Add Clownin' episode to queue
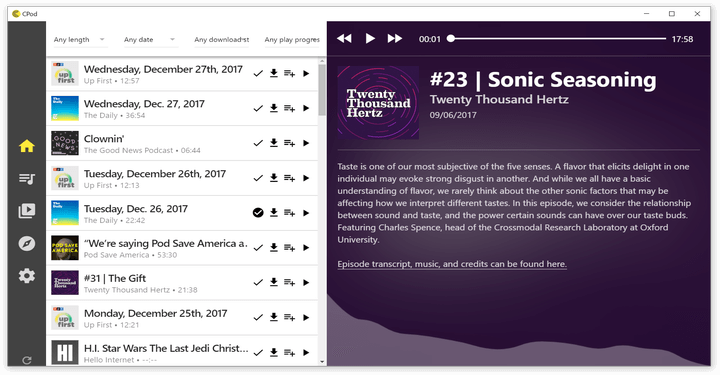Image resolution: width=720 pixels, height=375 pixels. coord(289,143)
